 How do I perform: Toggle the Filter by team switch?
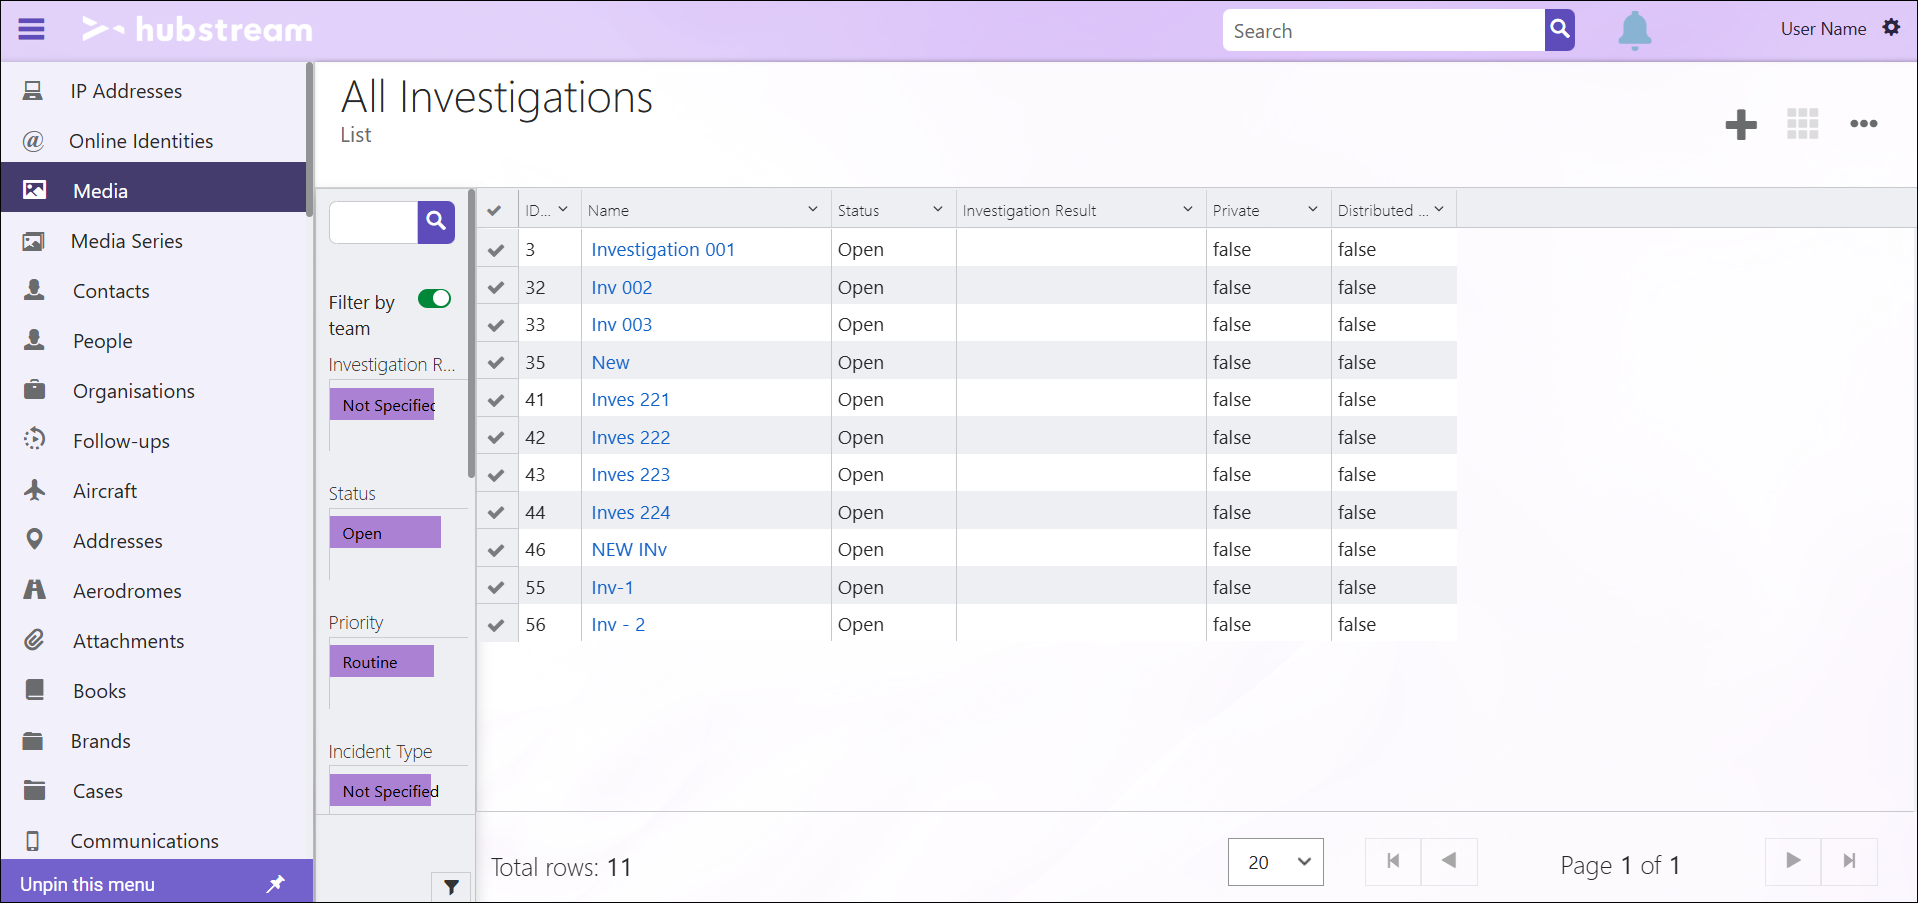[434, 299]
